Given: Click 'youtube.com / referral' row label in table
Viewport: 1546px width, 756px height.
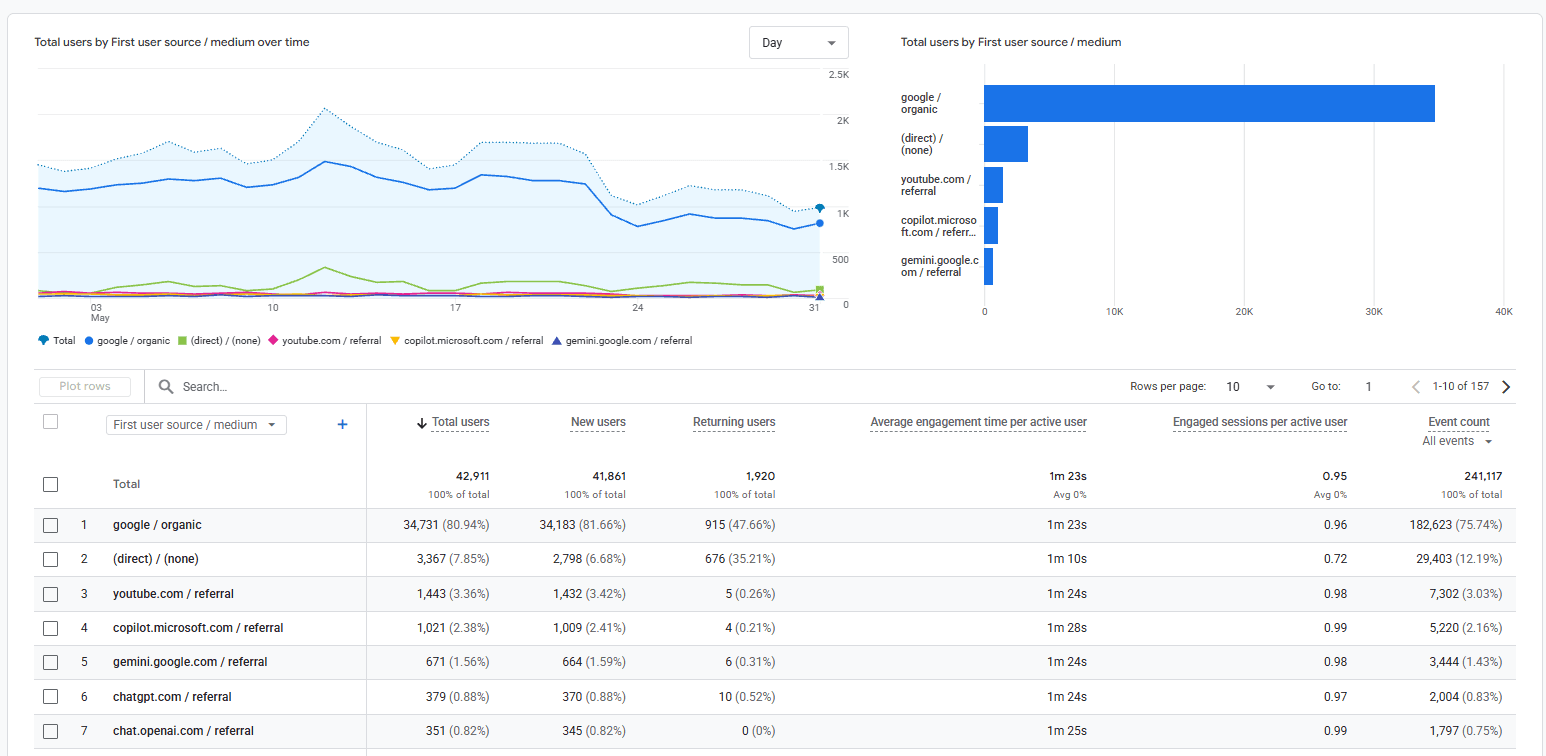Looking at the screenshot, I should tap(173, 594).
